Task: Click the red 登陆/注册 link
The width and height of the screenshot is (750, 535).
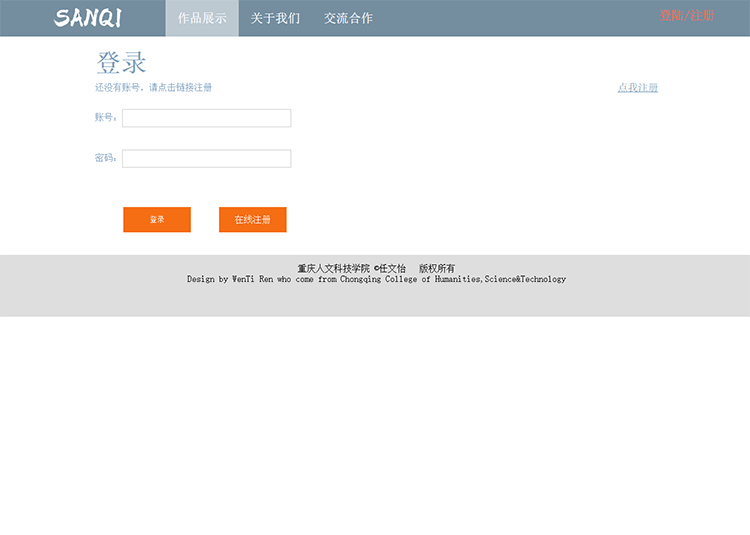Action: click(686, 15)
